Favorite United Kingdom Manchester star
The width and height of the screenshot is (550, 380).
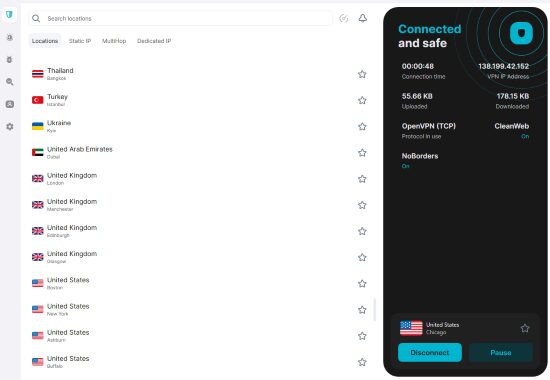362,205
